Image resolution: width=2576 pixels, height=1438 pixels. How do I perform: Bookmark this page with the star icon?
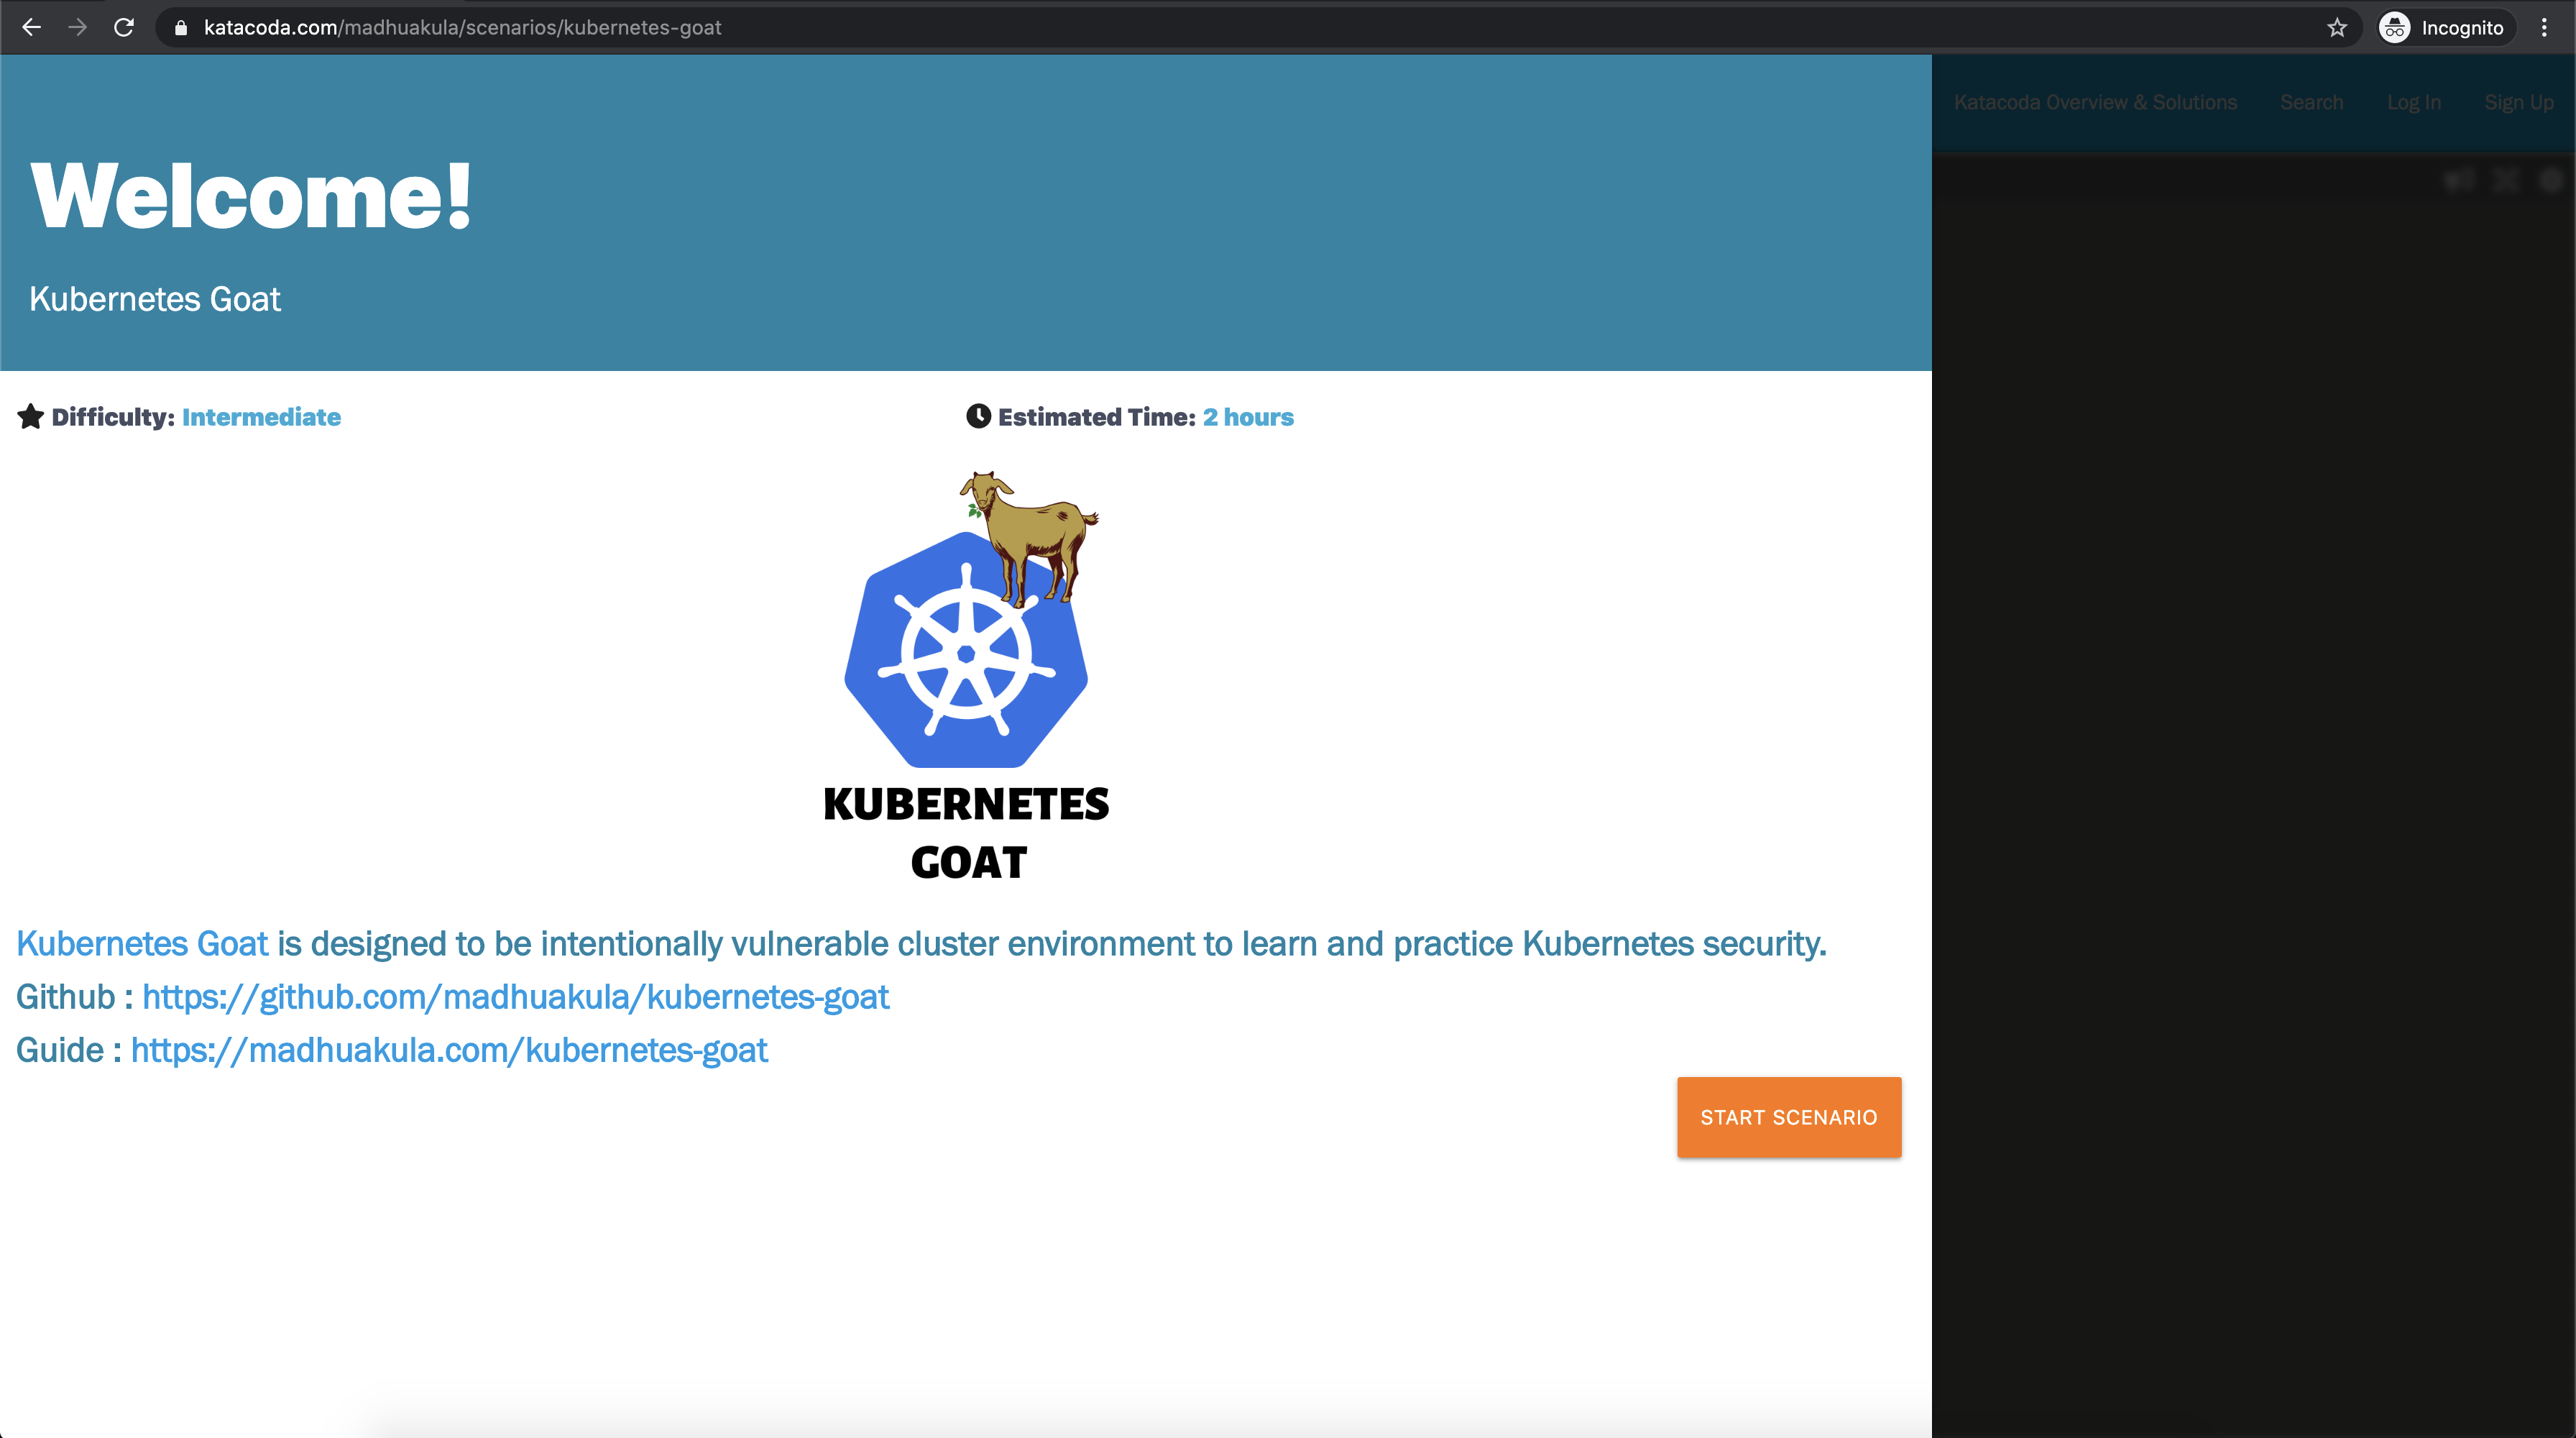tap(2336, 28)
